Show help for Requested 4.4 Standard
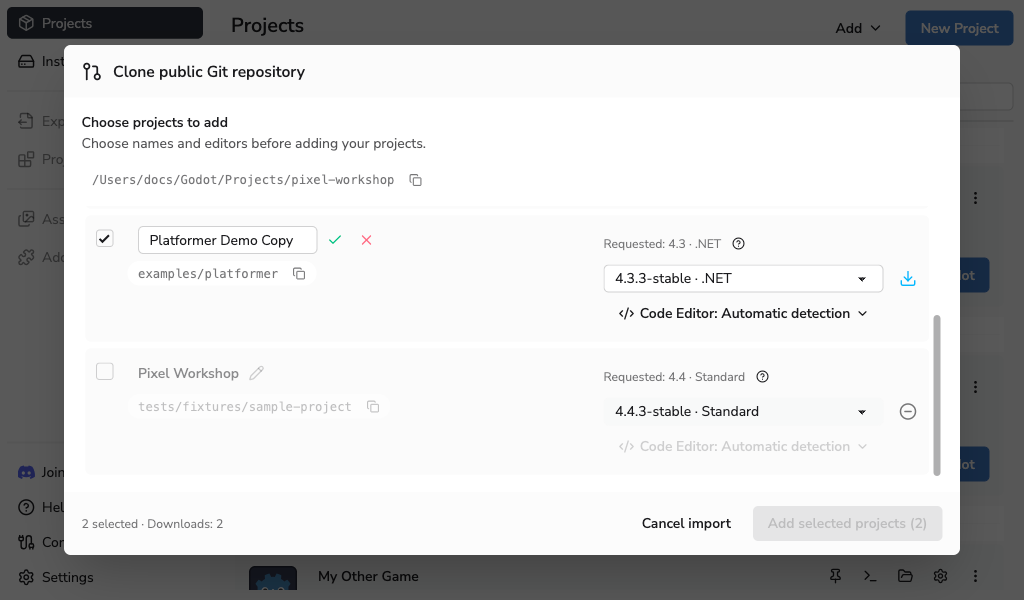Image resolution: width=1024 pixels, height=600 pixels. [x=762, y=377]
